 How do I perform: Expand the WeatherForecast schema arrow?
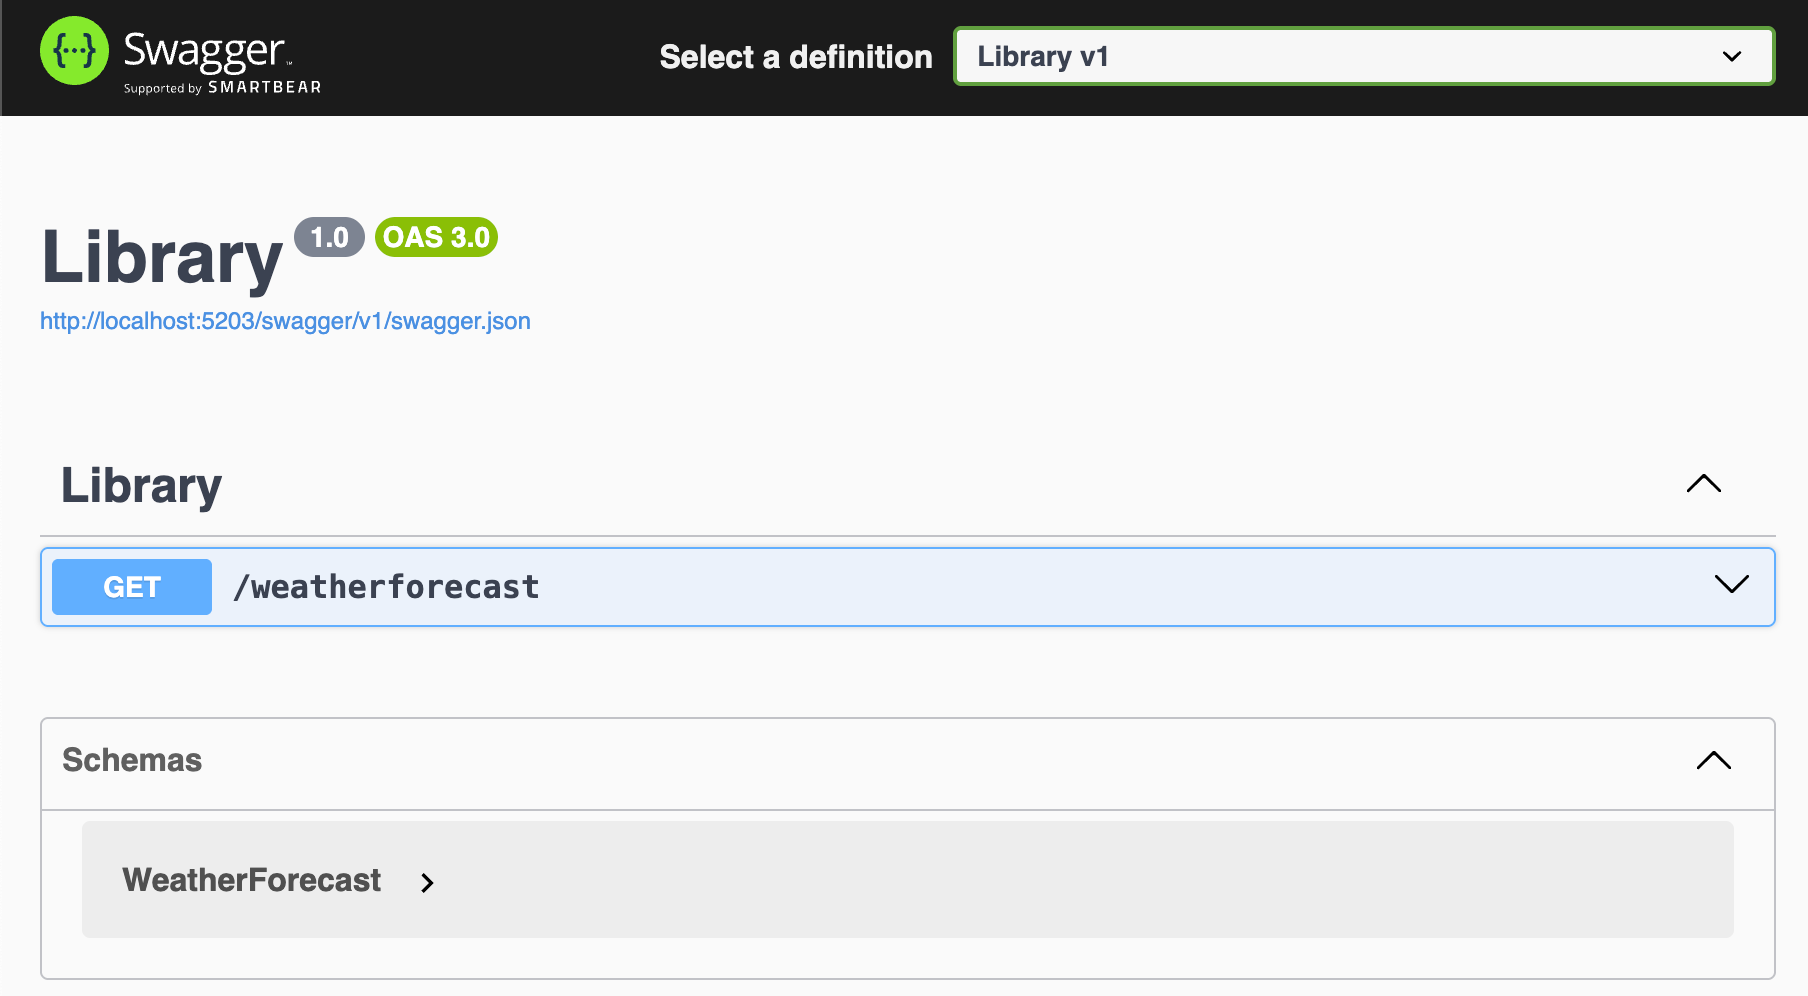point(427,882)
